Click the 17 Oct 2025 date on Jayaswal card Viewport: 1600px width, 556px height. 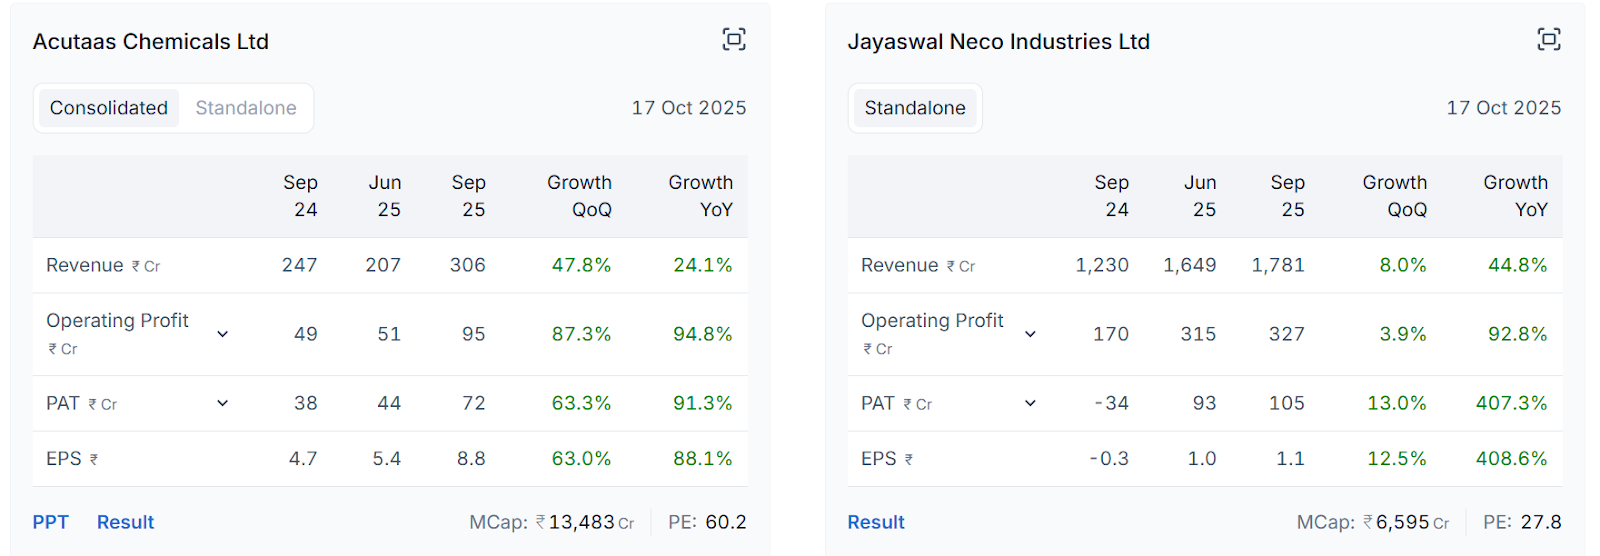1504,108
